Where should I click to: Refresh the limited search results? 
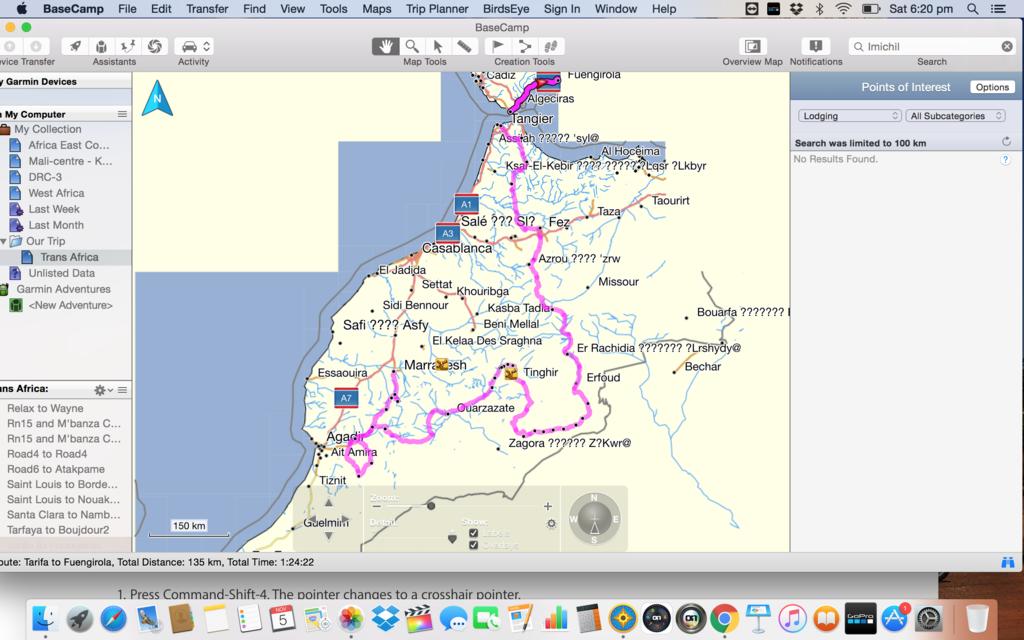(1006, 142)
